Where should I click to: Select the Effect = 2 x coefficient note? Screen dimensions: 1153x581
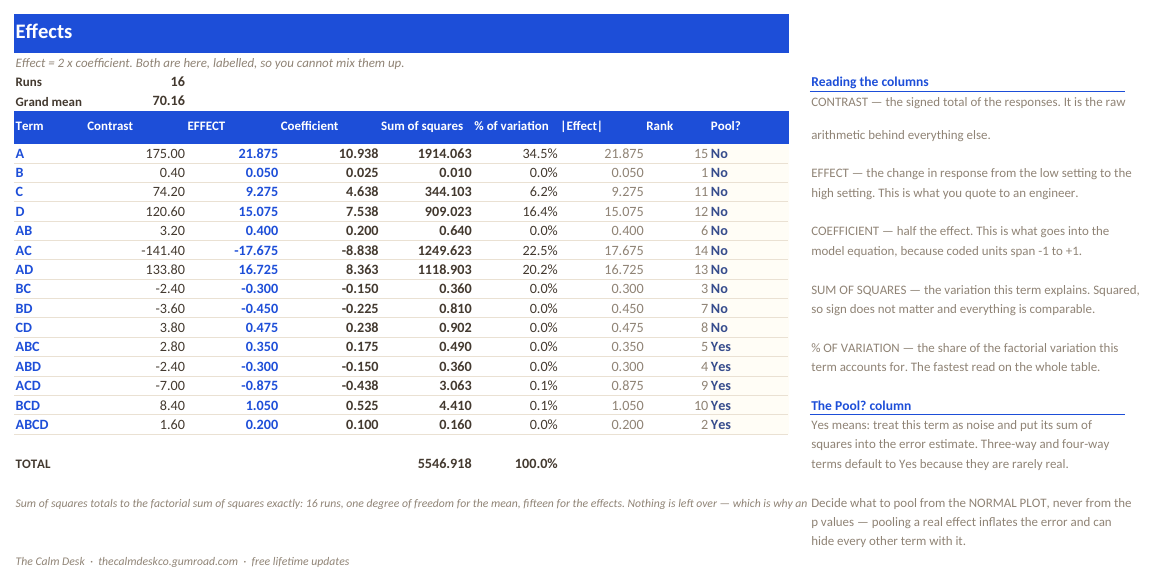click(210, 63)
